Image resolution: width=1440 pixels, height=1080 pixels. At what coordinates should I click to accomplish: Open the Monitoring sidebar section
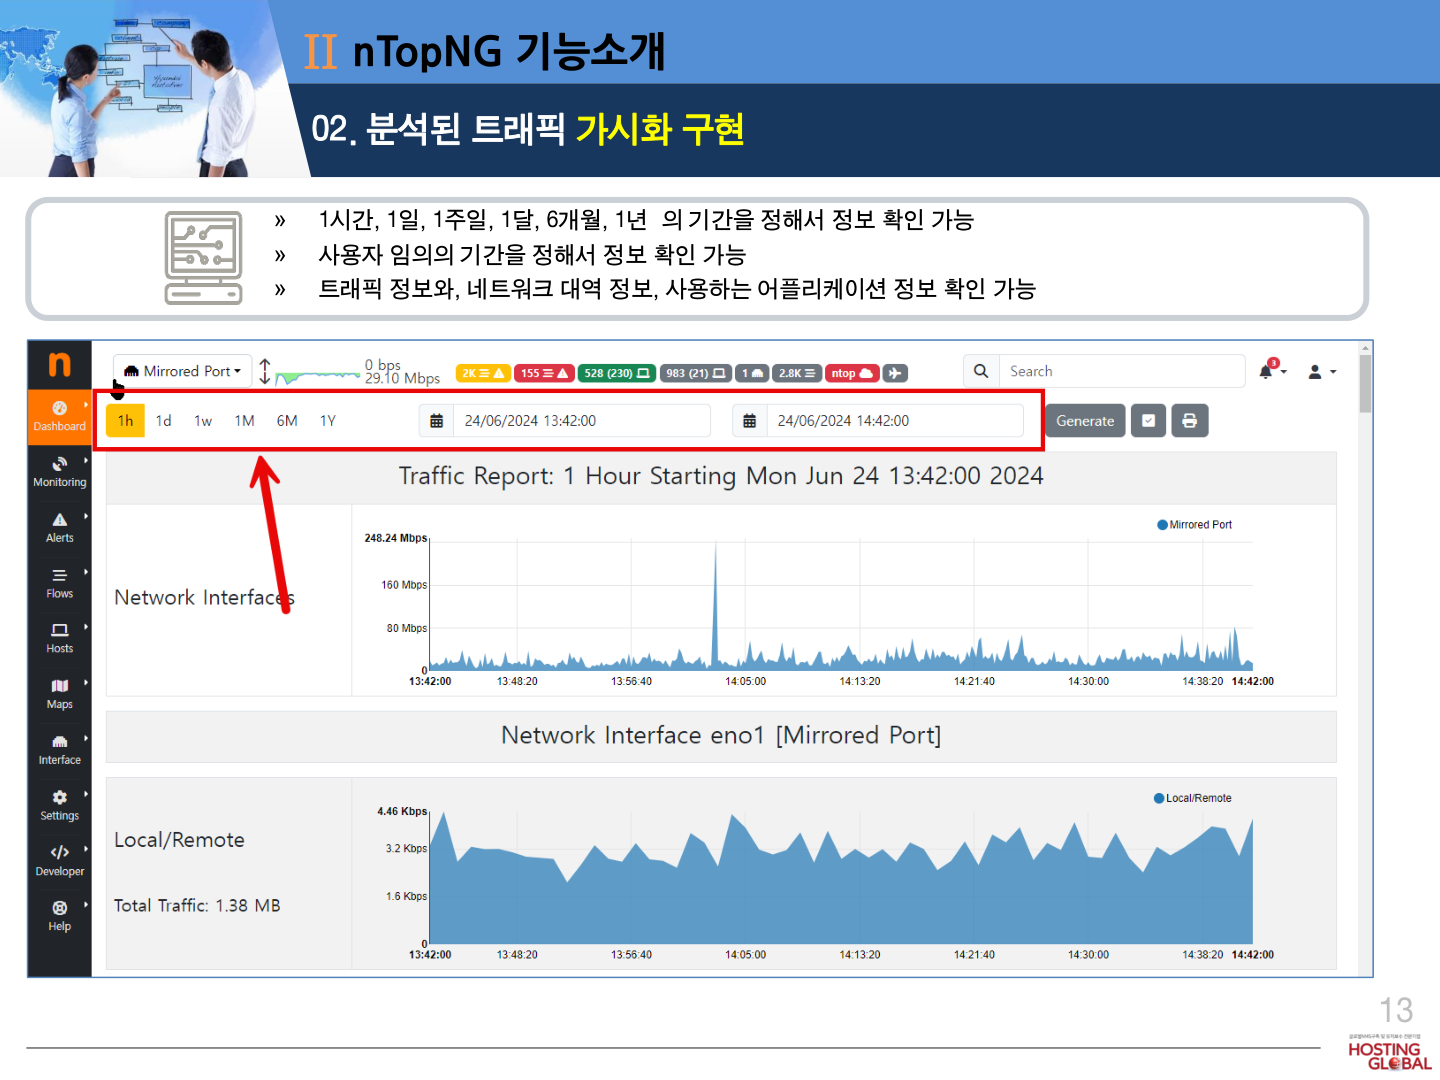coord(60,472)
